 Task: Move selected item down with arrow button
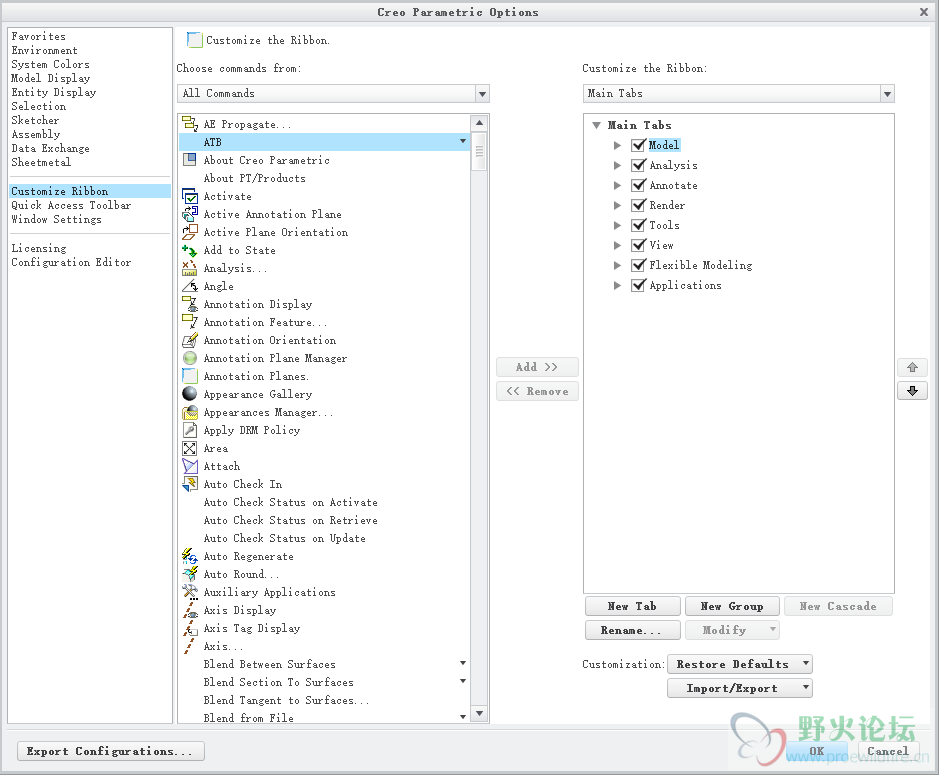[x=912, y=391]
